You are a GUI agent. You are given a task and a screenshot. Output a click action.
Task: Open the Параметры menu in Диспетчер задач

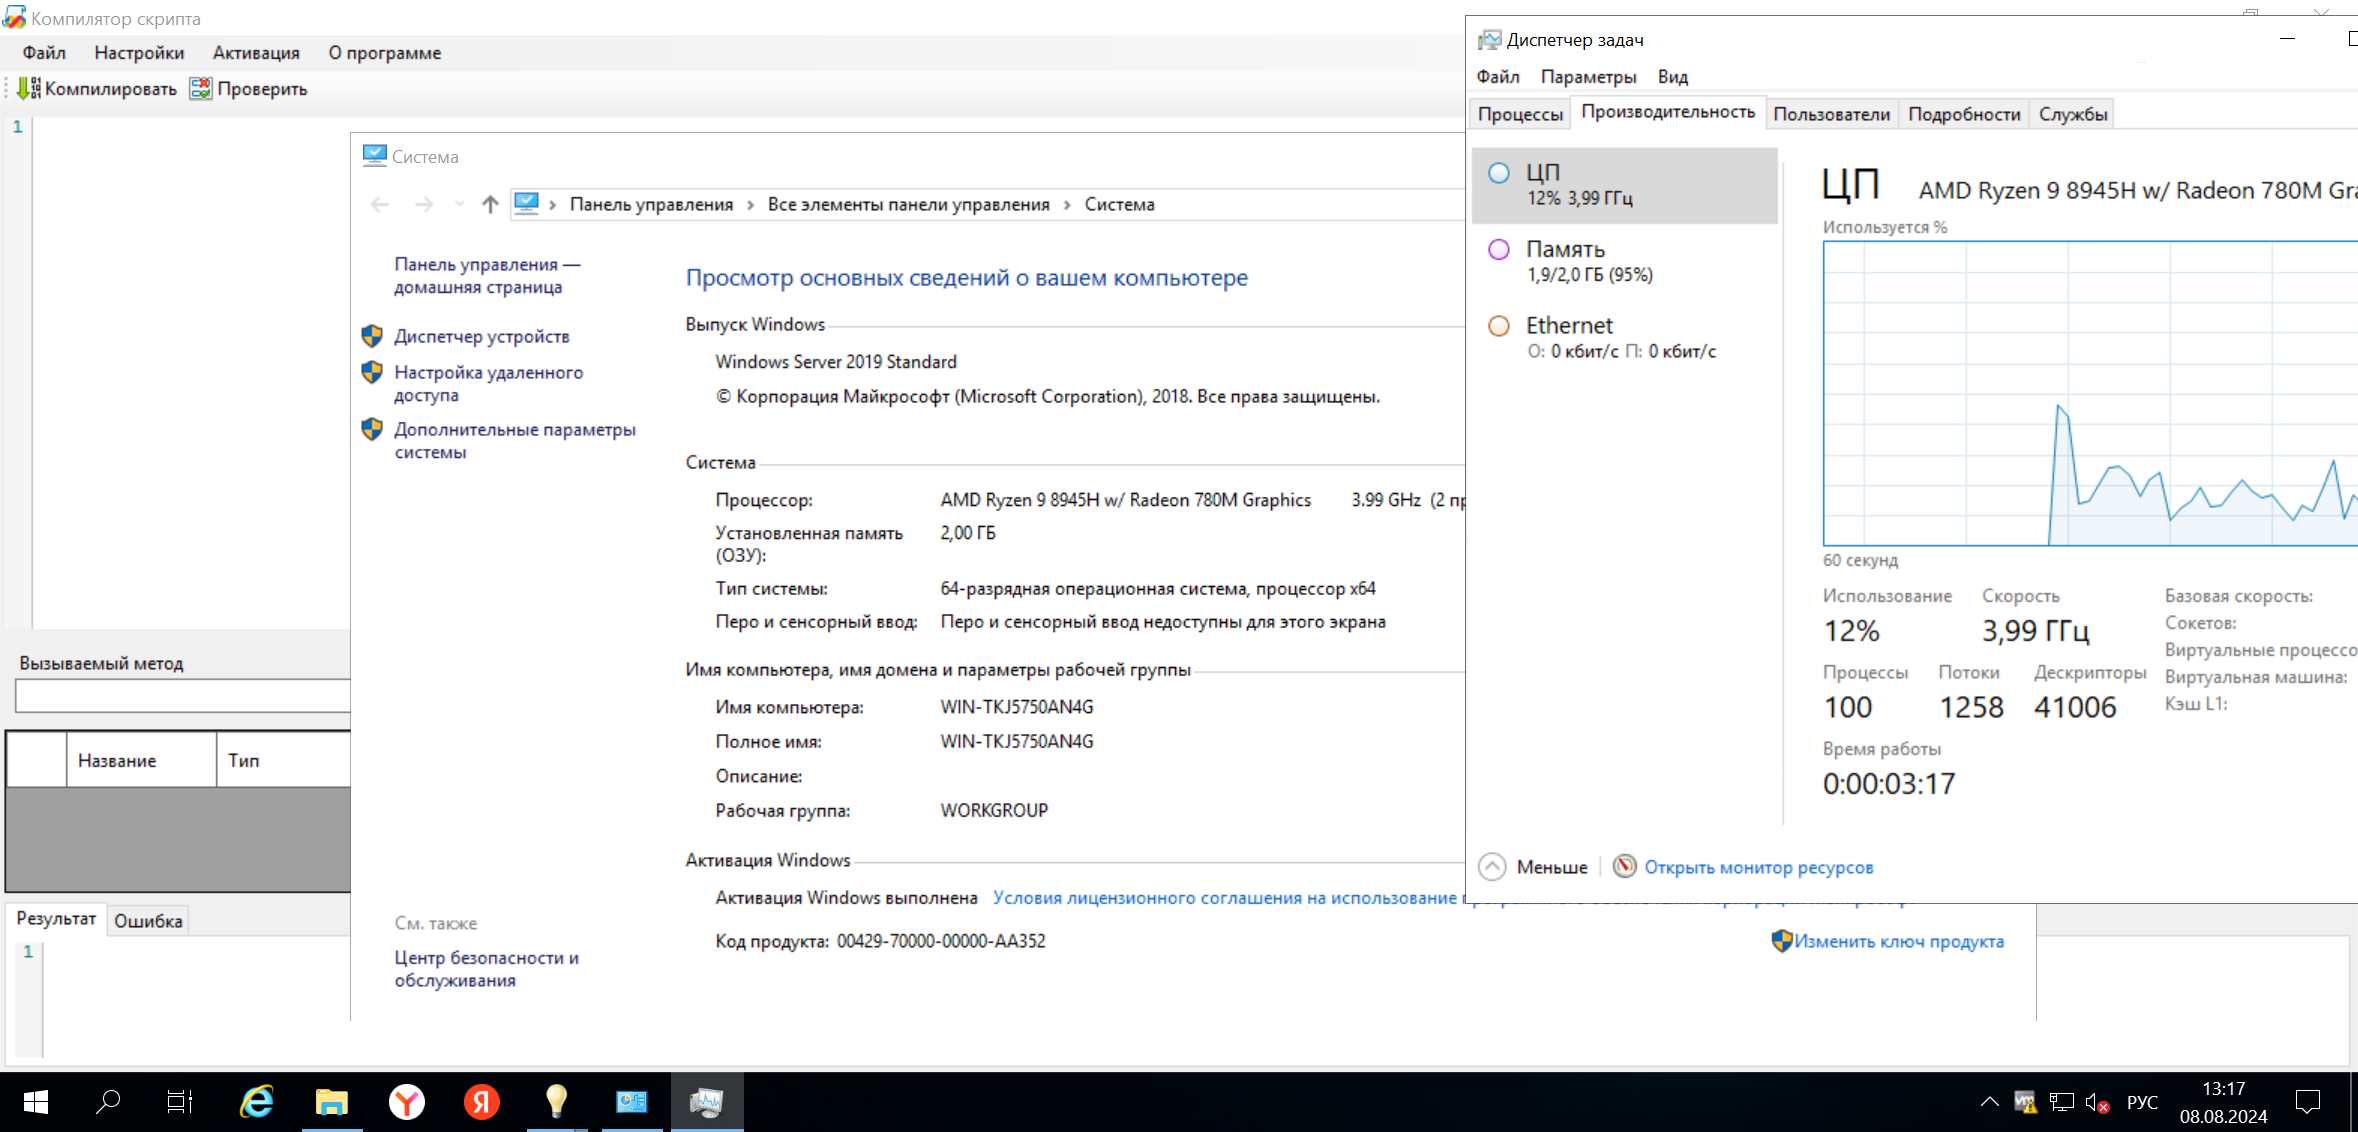click(x=1588, y=77)
